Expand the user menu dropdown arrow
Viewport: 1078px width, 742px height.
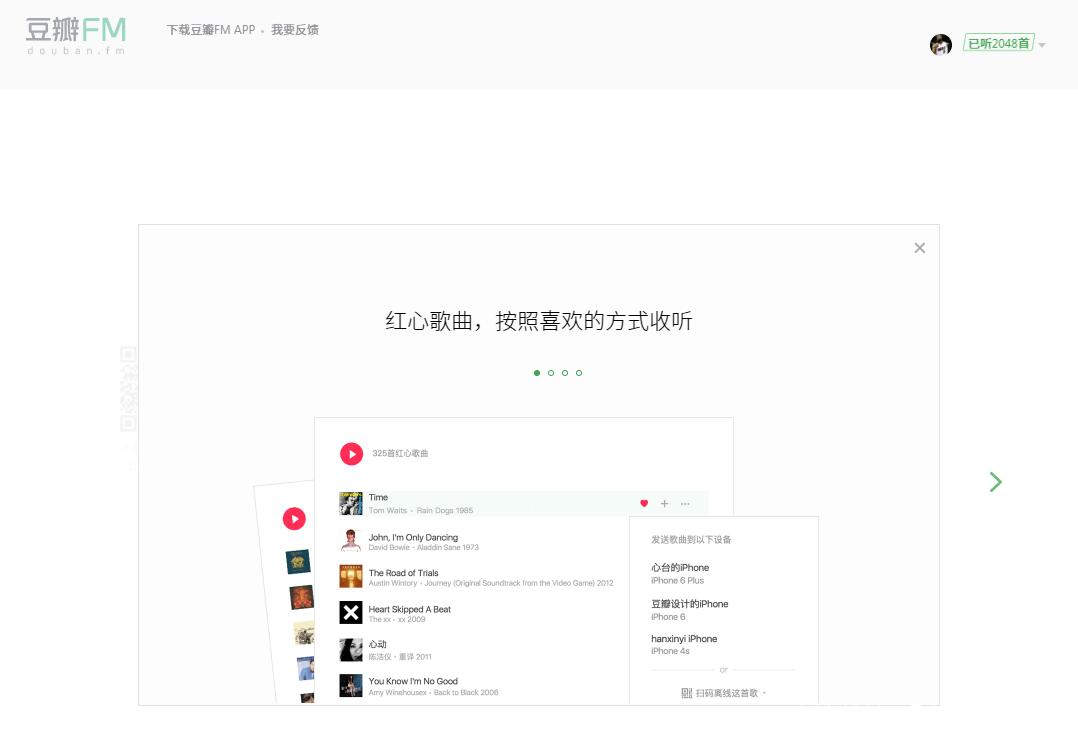tap(1042, 45)
